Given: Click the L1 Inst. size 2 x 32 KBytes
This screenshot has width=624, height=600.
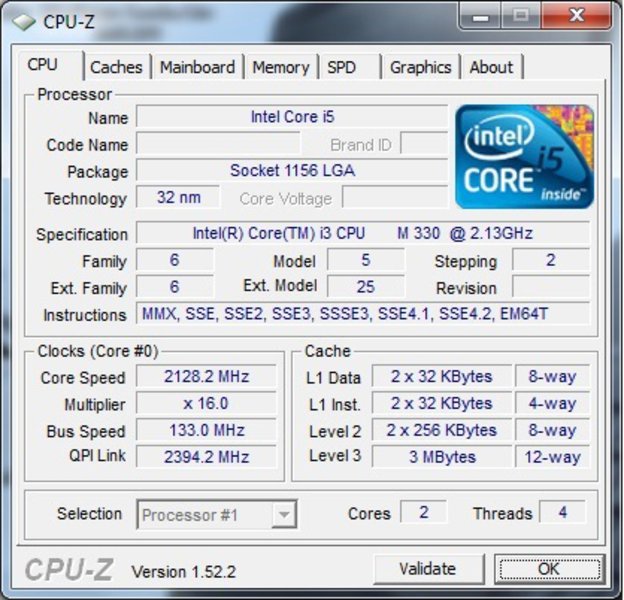Looking at the screenshot, I should click(x=442, y=403).
